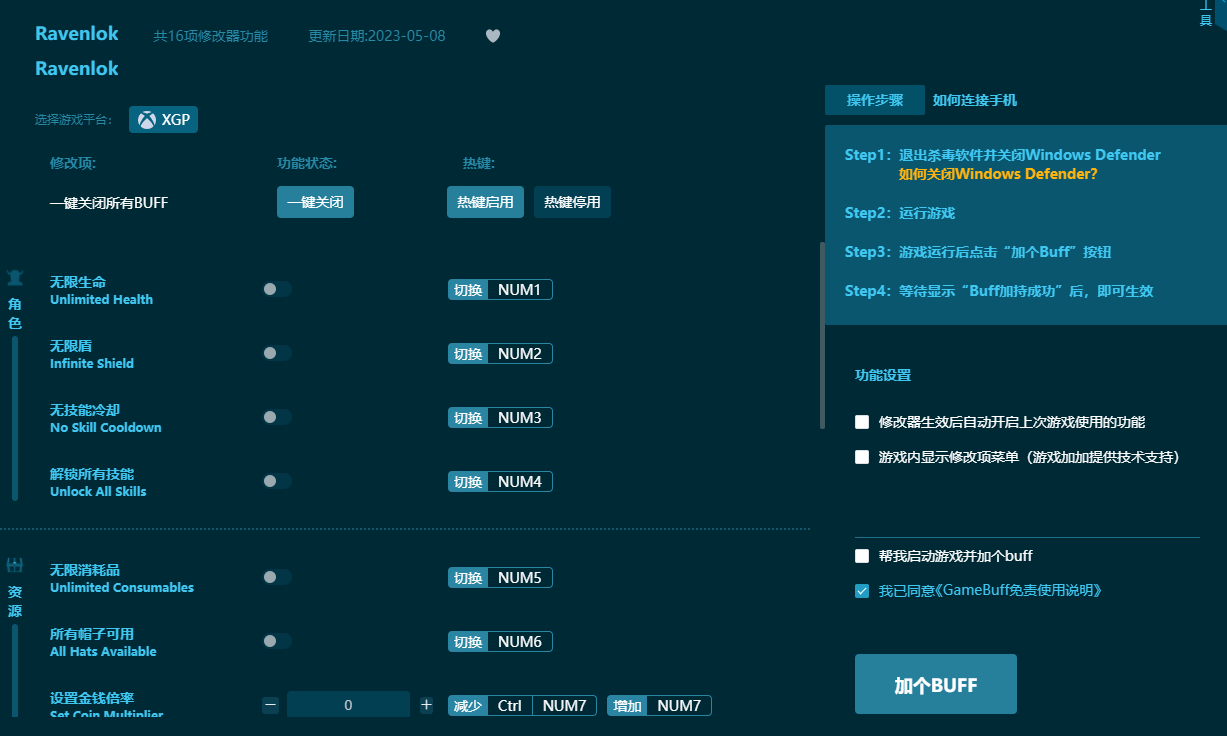Select the XGP Xbox platform icon
The image size is (1227, 736).
click(147, 120)
